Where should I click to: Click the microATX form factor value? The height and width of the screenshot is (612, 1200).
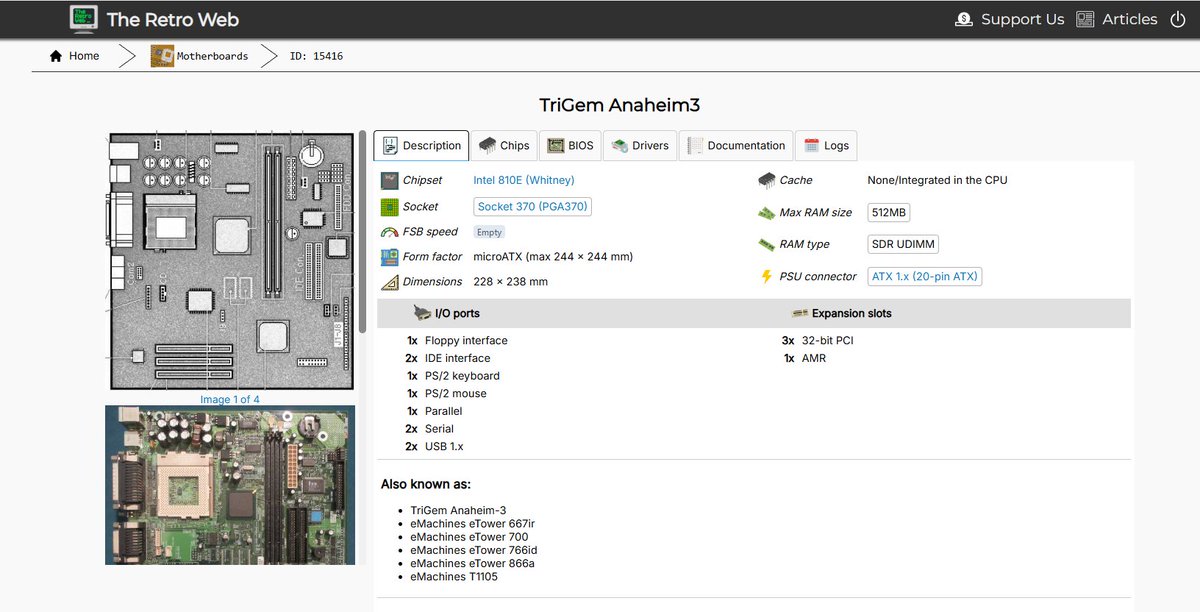click(x=553, y=257)
